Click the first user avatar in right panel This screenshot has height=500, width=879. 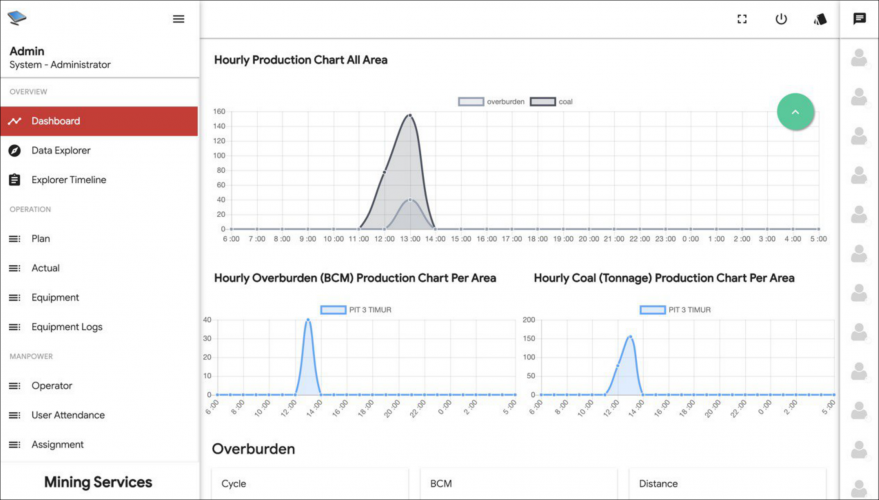tap(859, 58)
